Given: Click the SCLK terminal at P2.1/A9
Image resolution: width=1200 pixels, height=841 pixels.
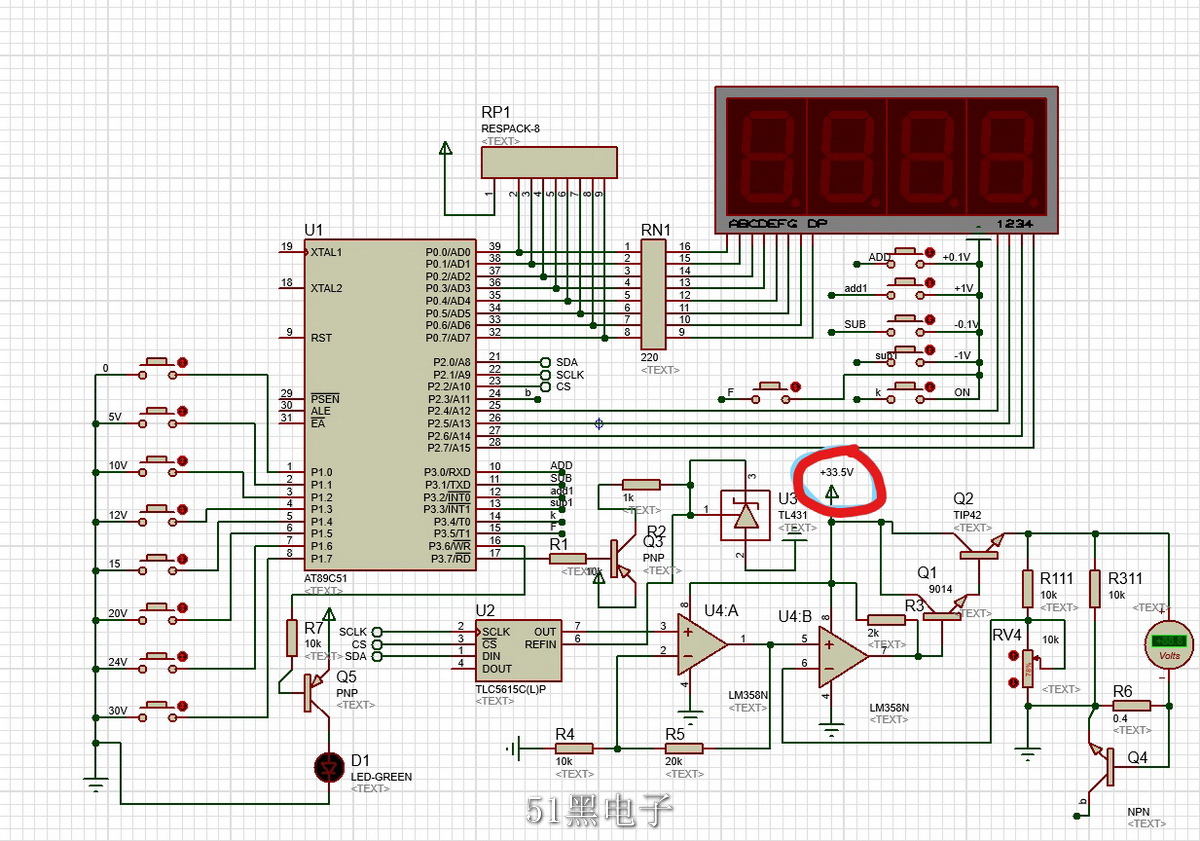Looking at the screenshot, I should click(x=545, y=374).
